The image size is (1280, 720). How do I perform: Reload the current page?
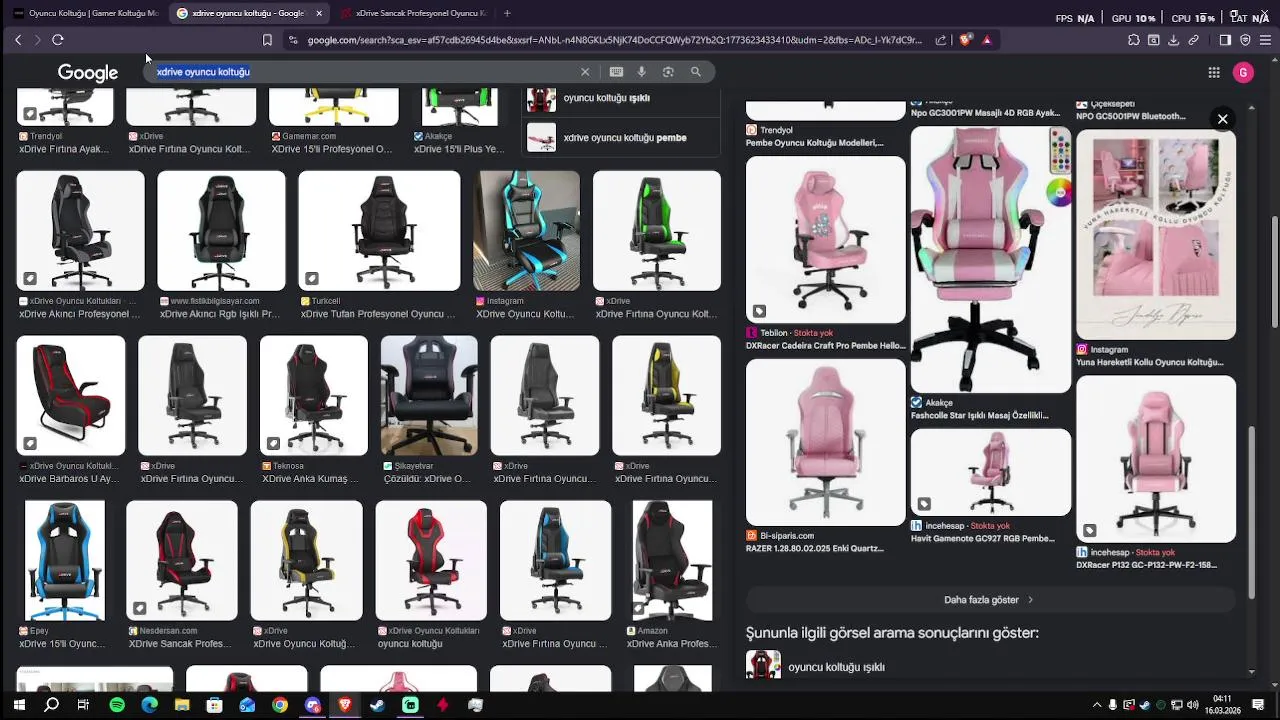click(58, 40)
